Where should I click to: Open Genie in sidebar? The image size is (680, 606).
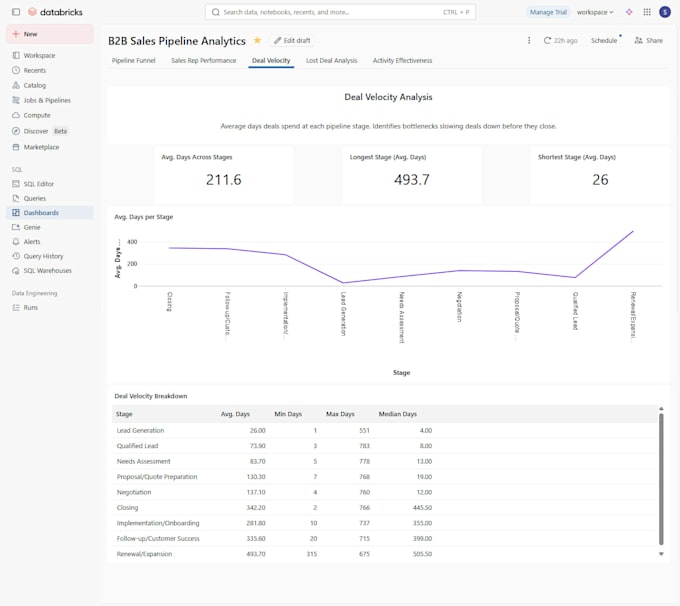tap(49, 227)
